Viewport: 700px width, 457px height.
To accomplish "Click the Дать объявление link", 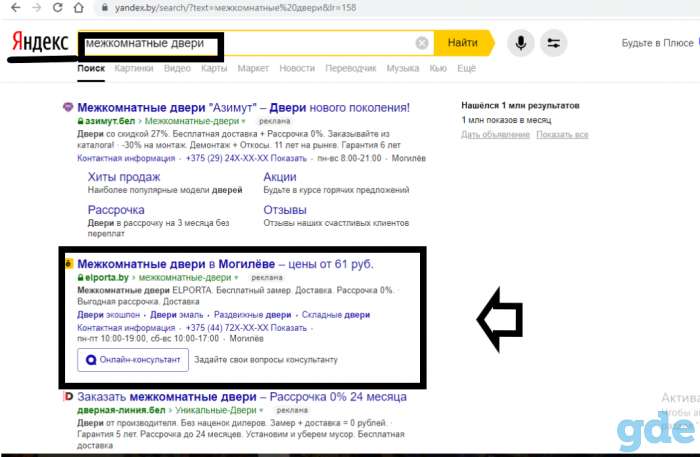I will pyautogui.click(x=495, y=134).
